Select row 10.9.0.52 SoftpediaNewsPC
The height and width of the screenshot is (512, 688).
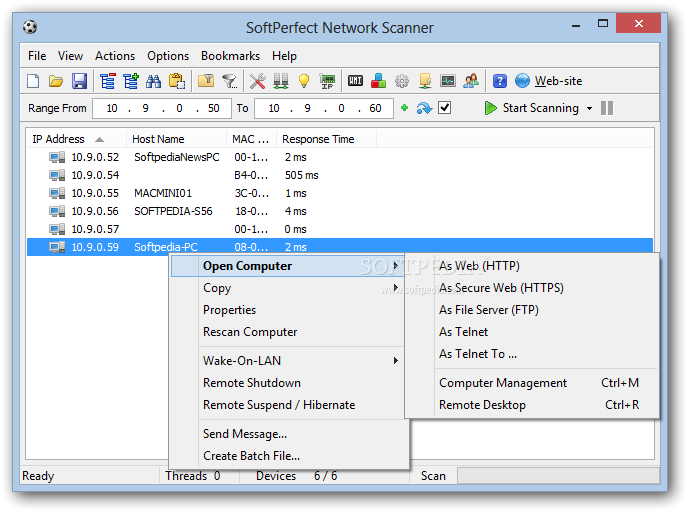point(340,157)
